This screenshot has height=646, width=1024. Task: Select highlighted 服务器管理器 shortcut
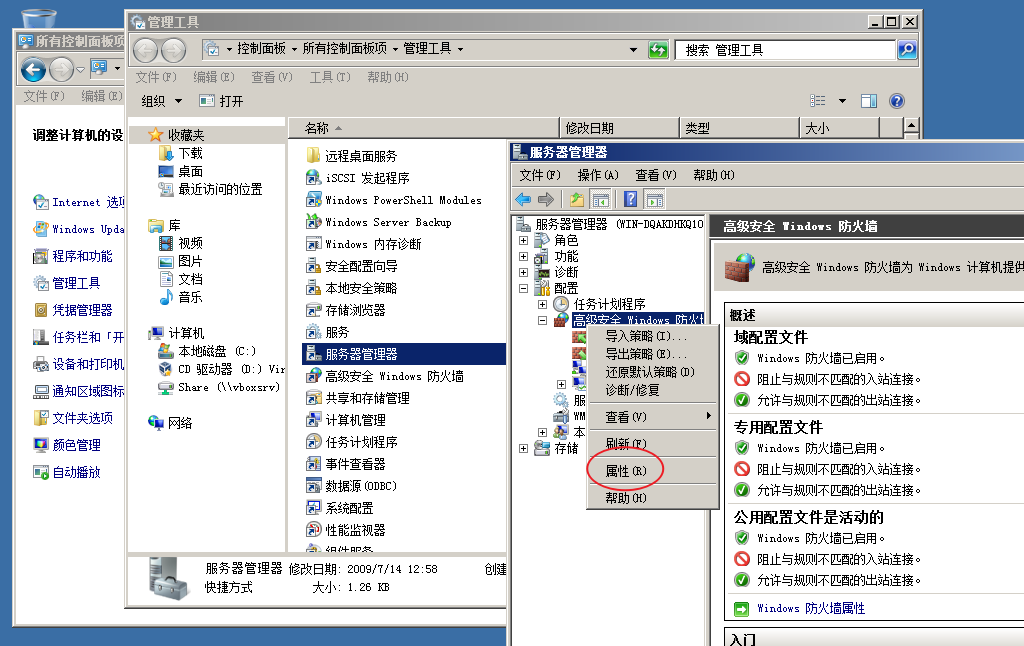coord(404,354)
